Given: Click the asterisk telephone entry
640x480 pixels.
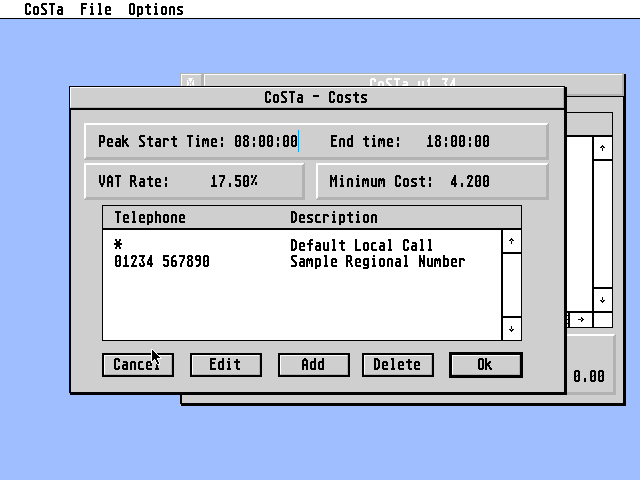Looking at the screenshot, I should 118,245.
